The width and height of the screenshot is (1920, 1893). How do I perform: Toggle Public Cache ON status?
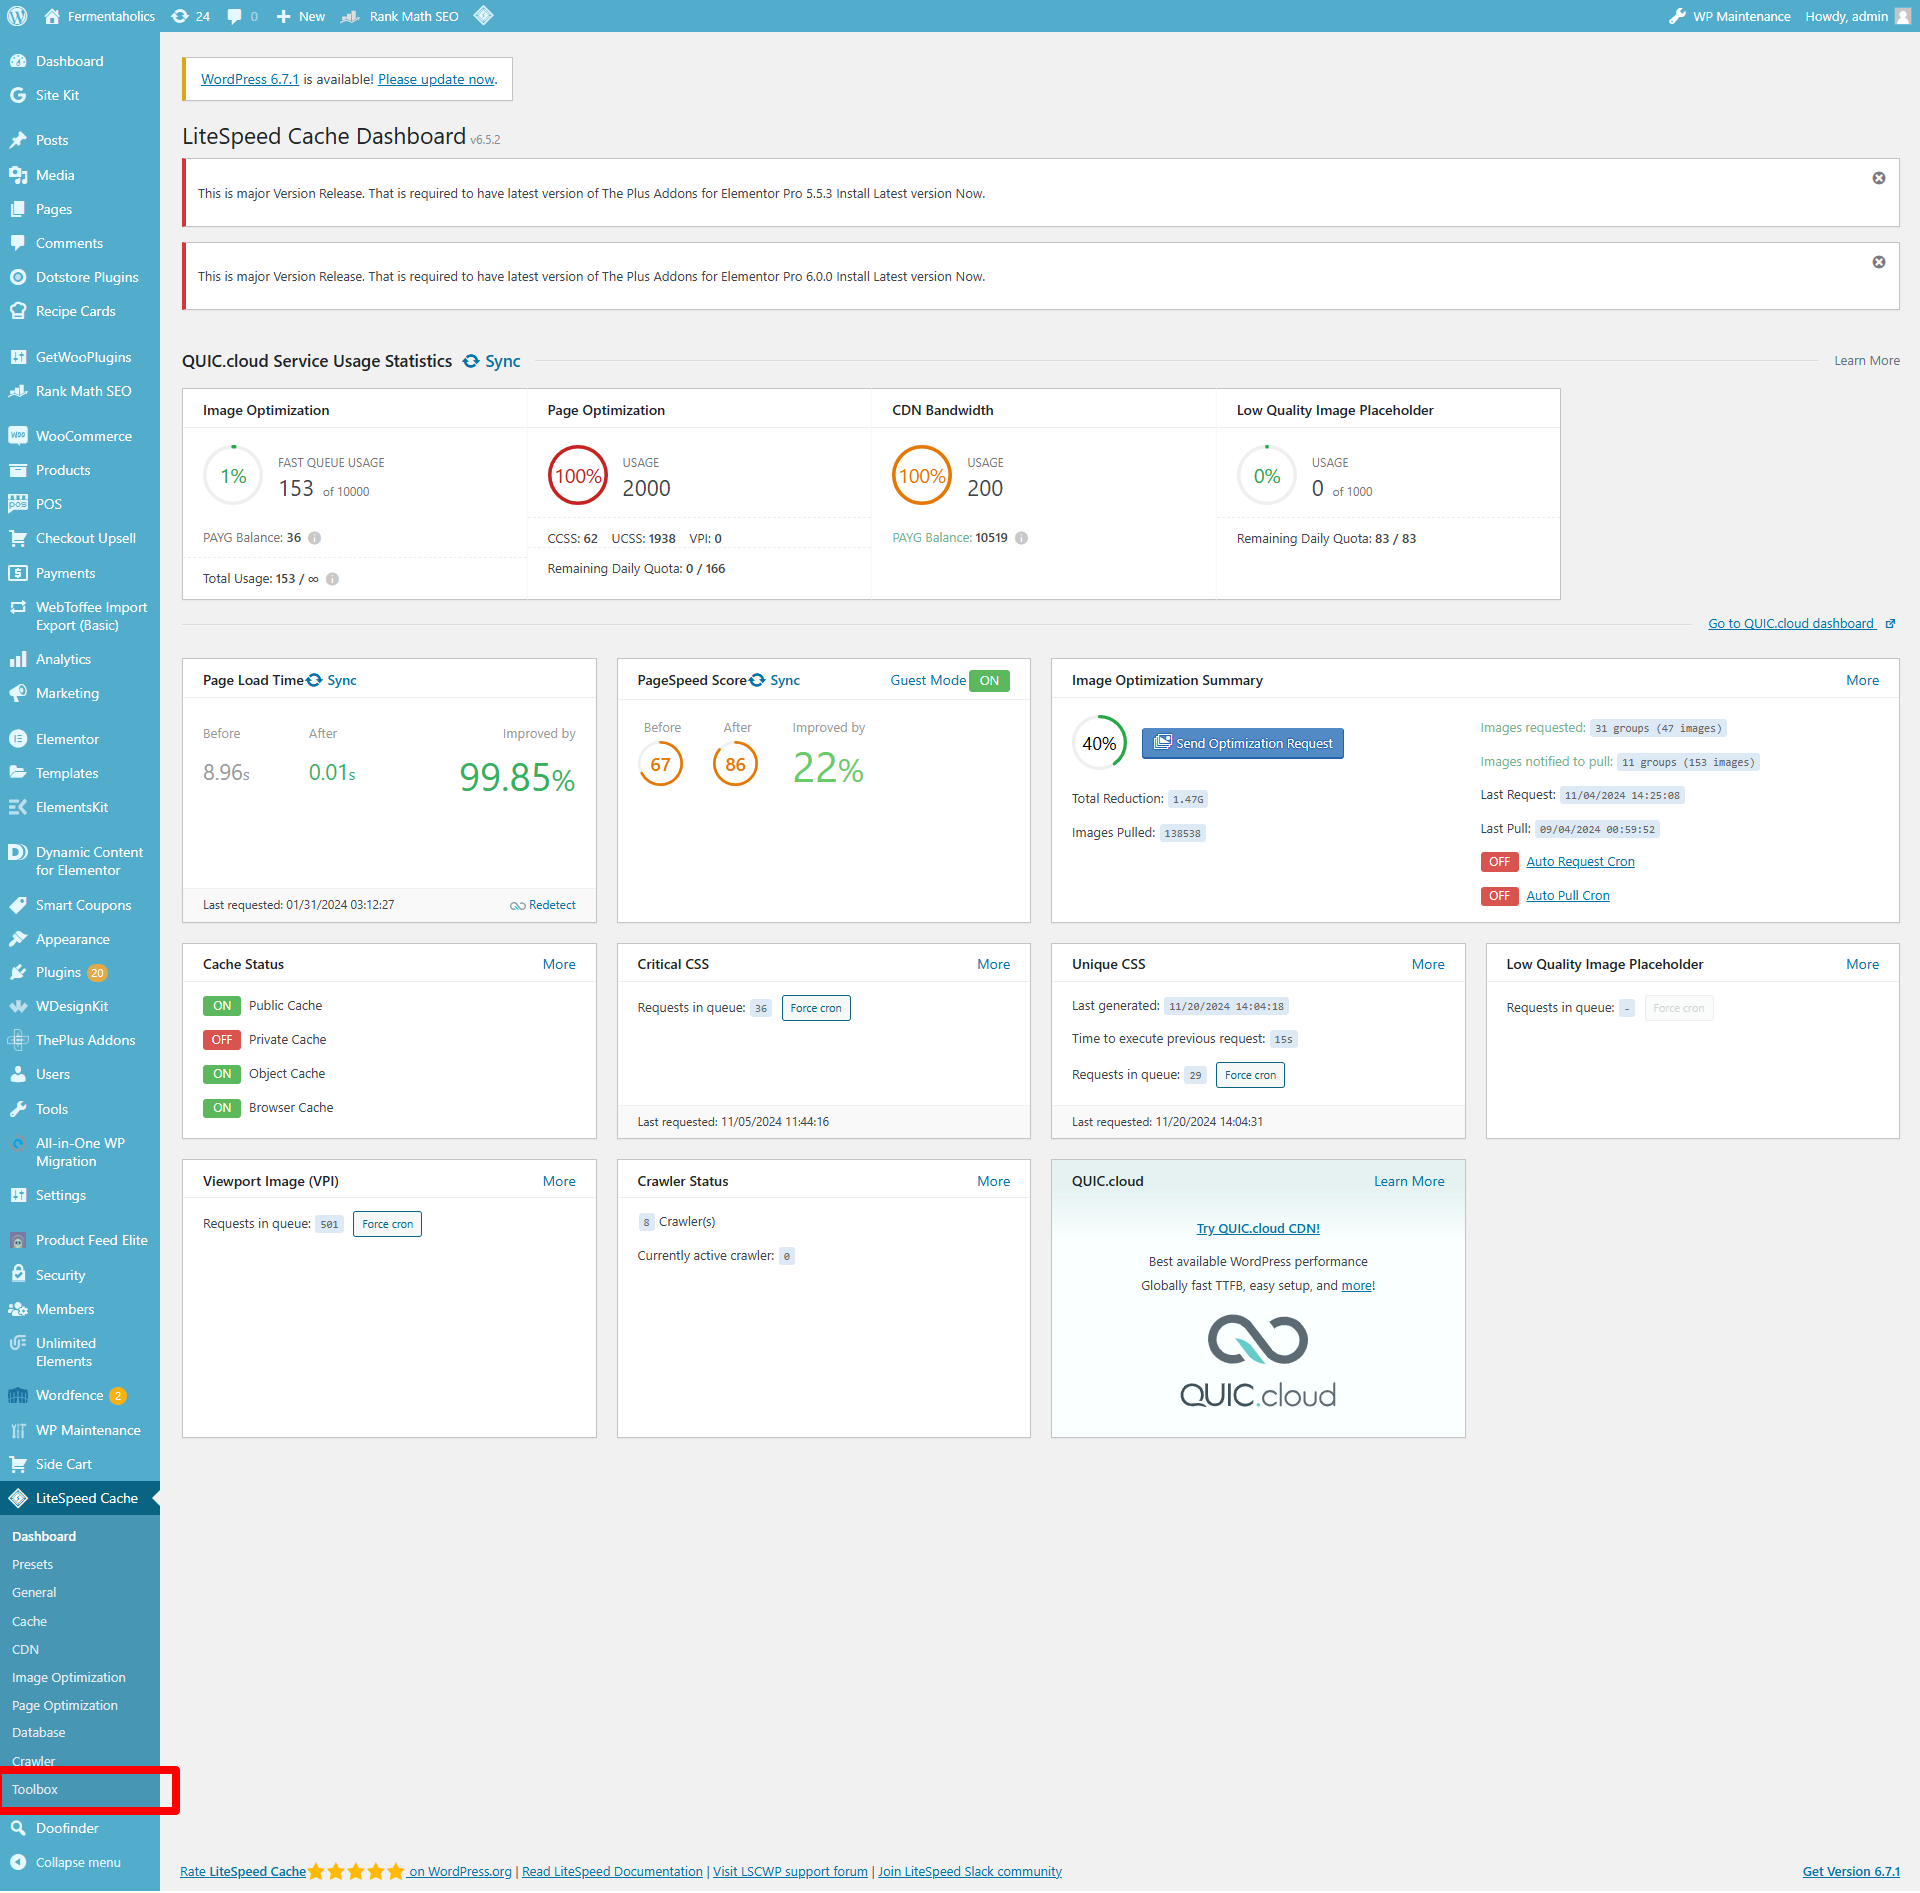[222, 1006]
